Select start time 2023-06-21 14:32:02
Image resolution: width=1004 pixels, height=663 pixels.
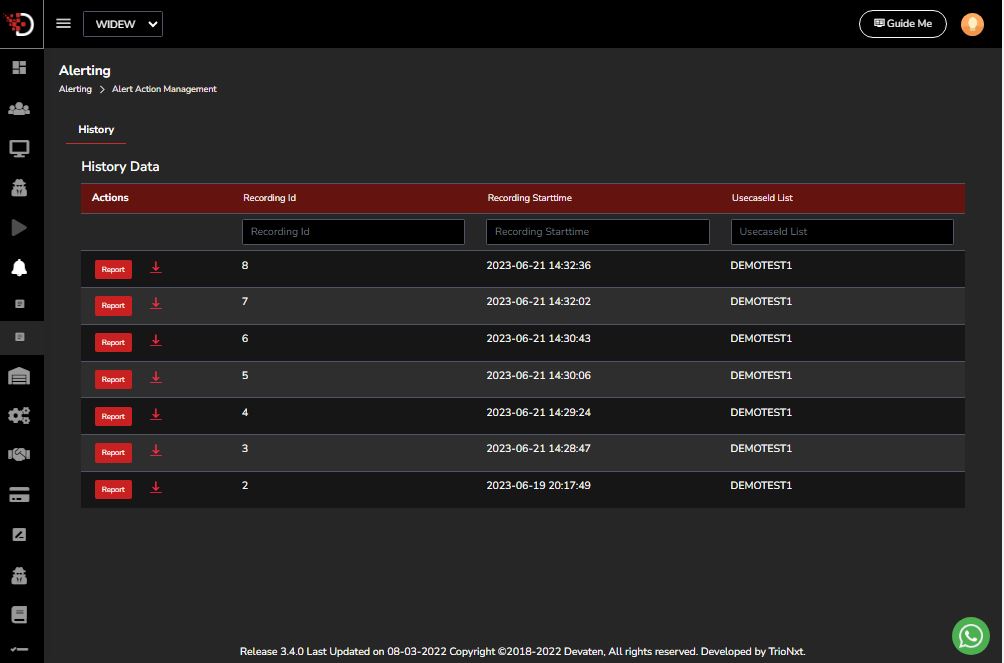pyautogui.click(x=538, y=301)
